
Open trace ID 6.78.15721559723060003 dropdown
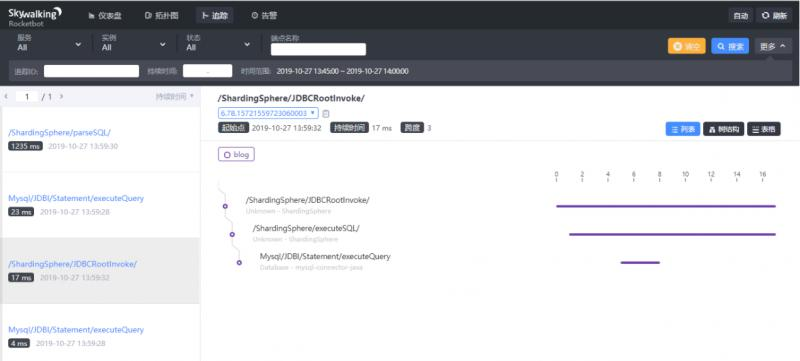tap(268, 113)
